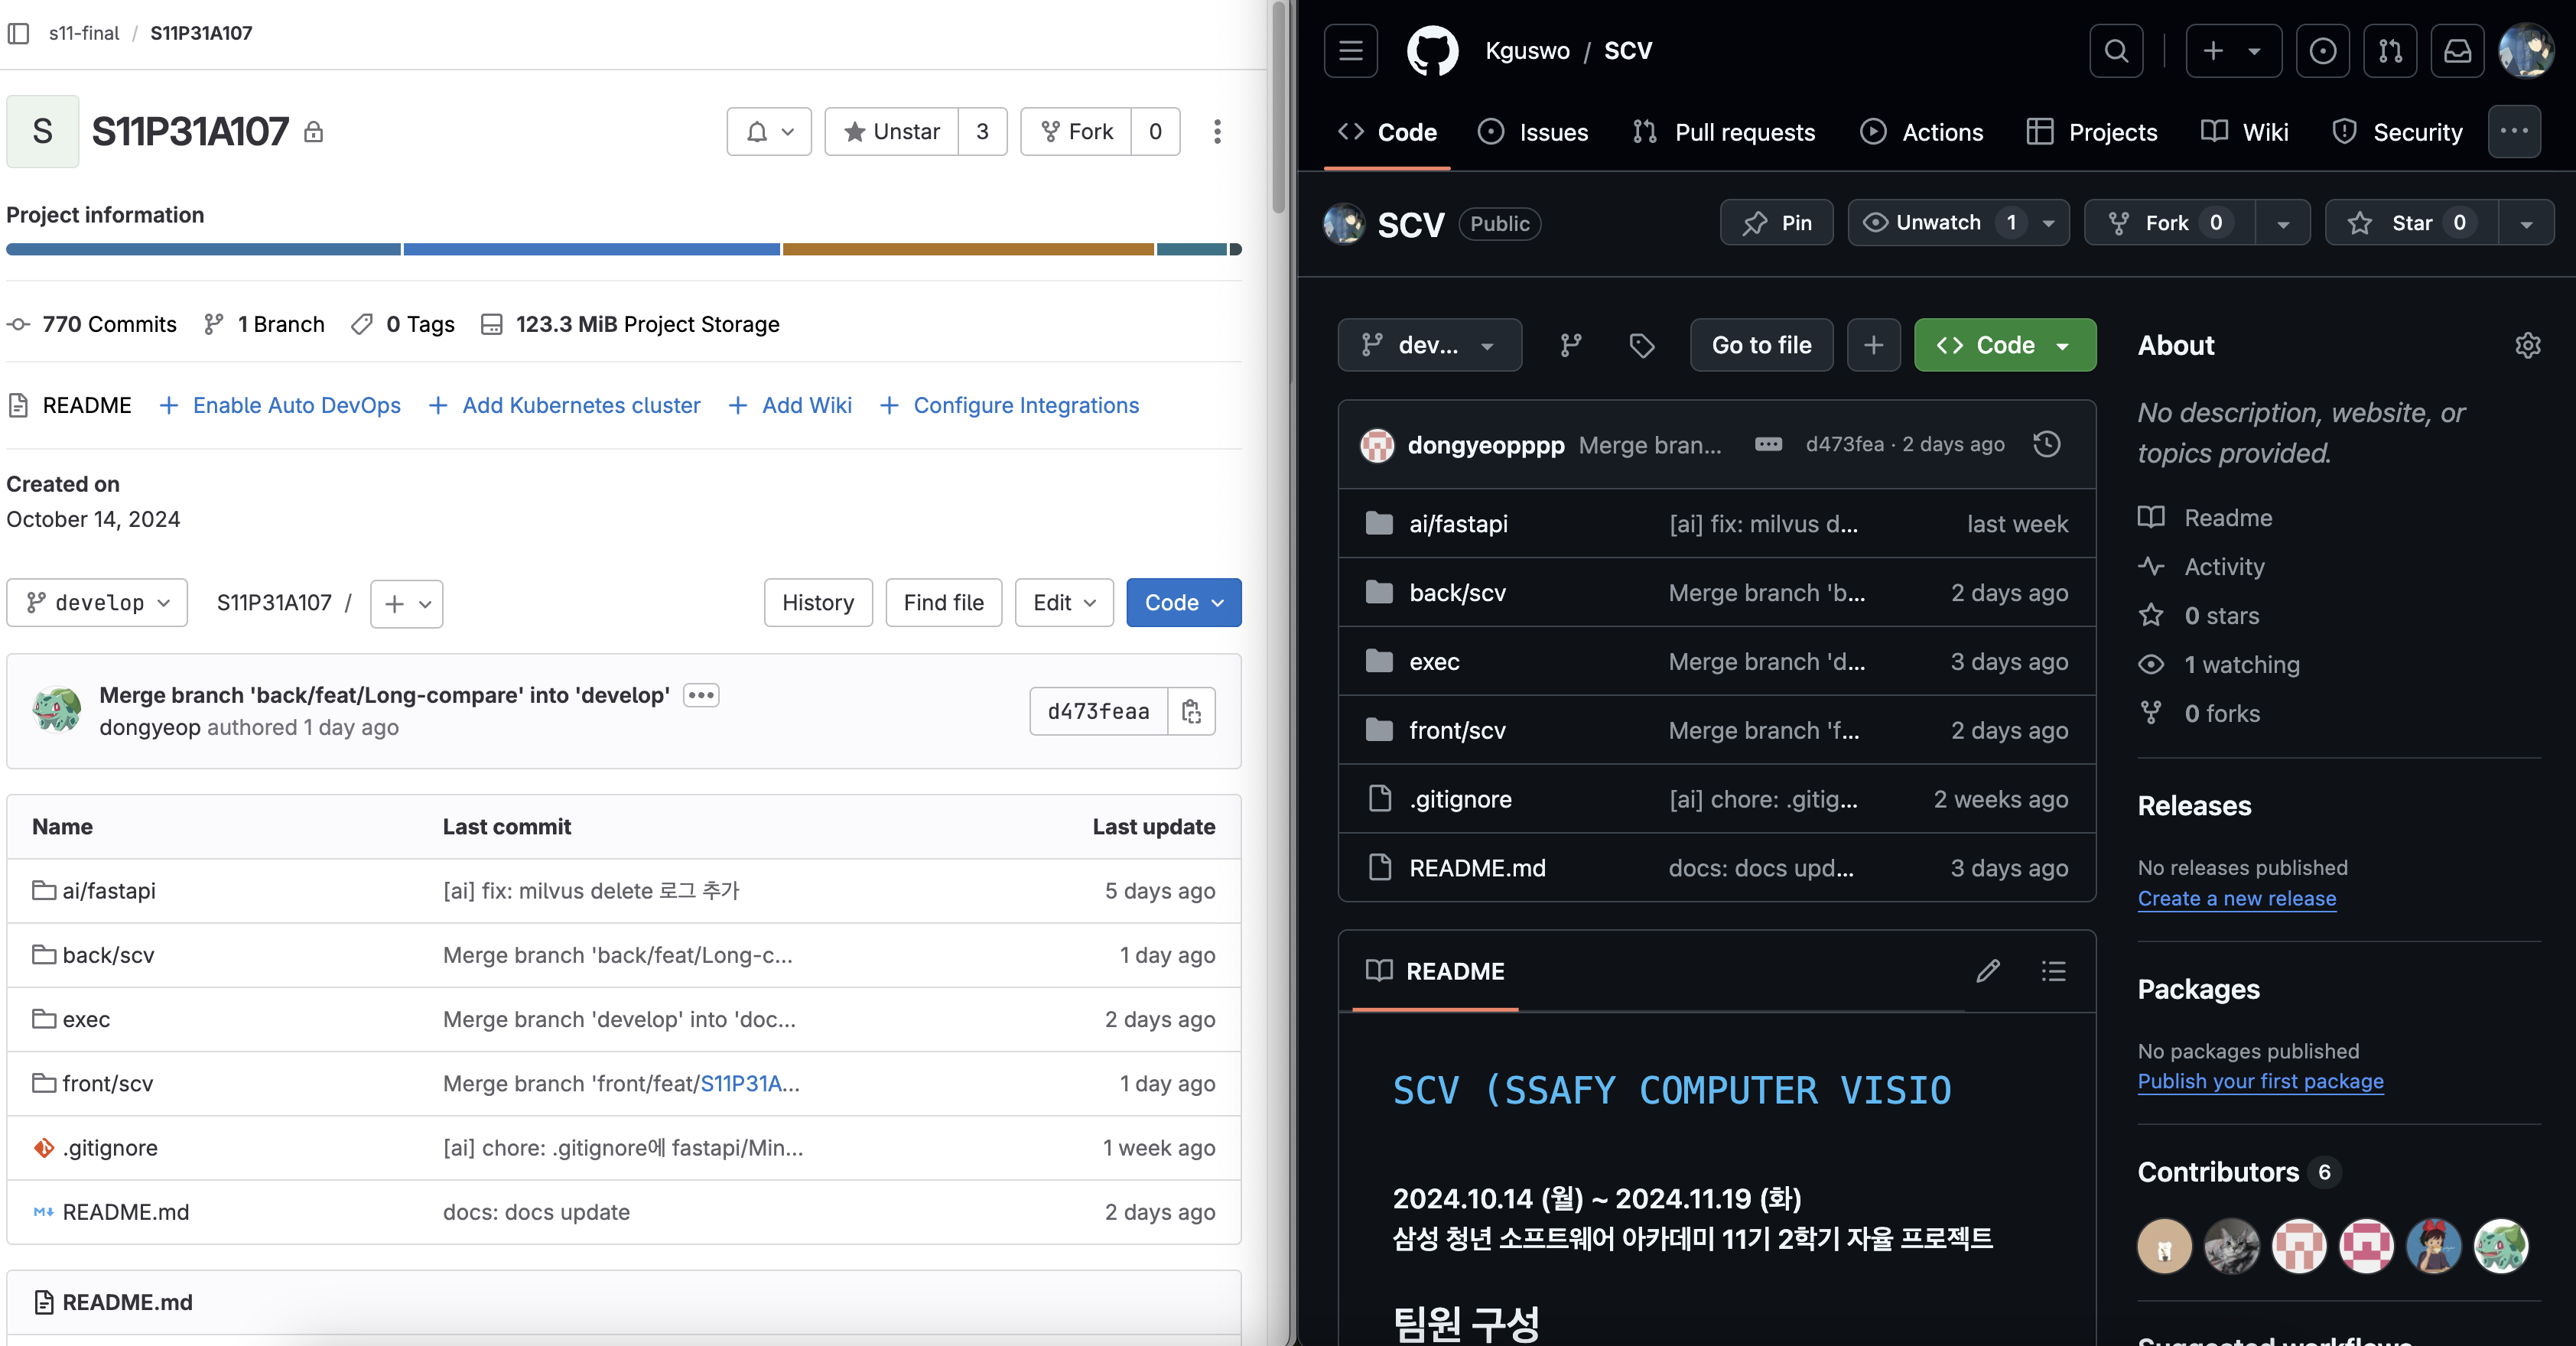Click the GitHub hamburger menu icon
This screenshot has width=2576, height=1346.
click(x=1350, y=51)
